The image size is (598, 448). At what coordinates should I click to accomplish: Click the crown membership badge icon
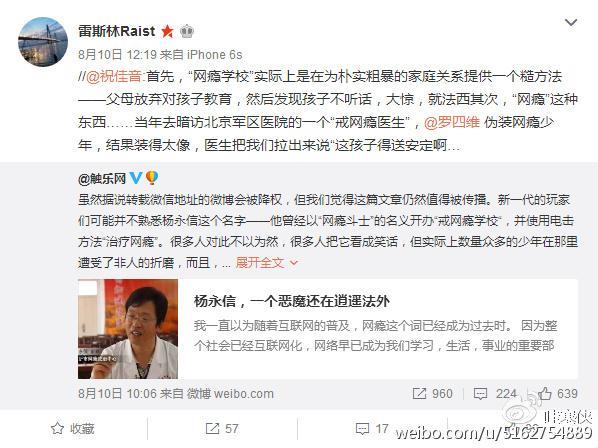click(186, 31)
